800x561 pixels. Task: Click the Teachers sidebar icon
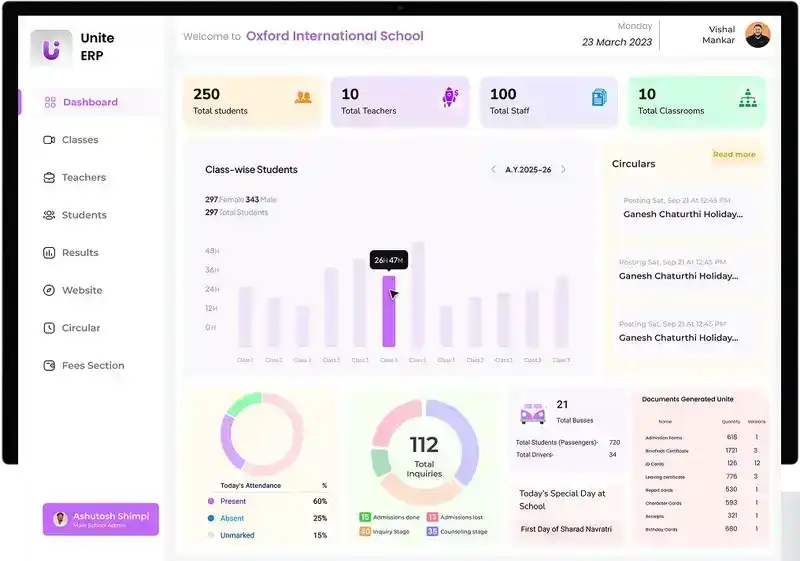(x=49, y=177)
